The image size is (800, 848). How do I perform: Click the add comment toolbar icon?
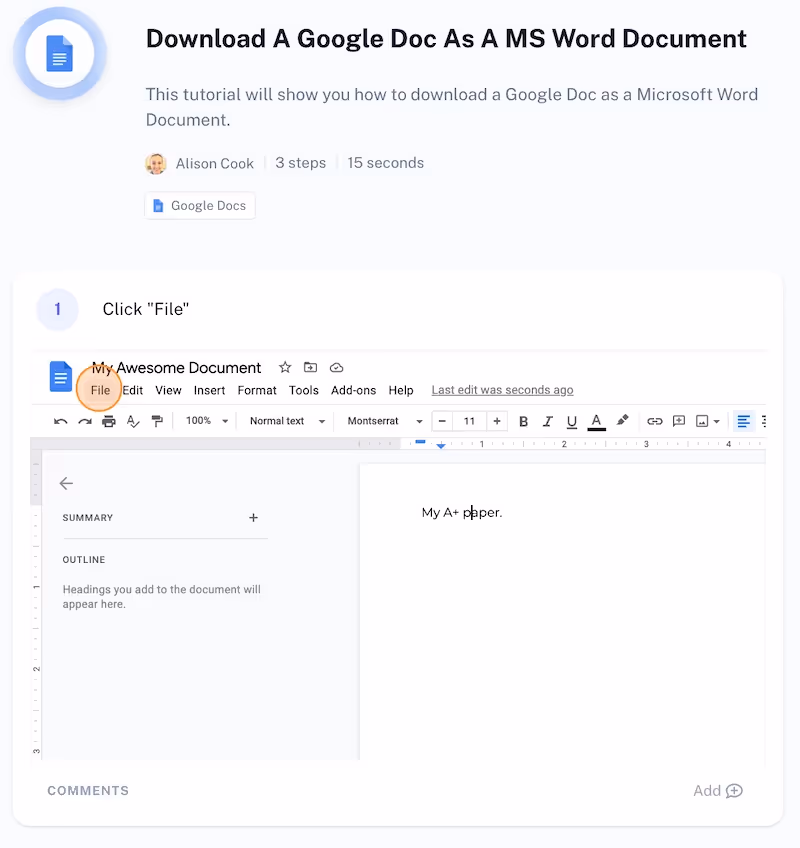pos(678,421)
